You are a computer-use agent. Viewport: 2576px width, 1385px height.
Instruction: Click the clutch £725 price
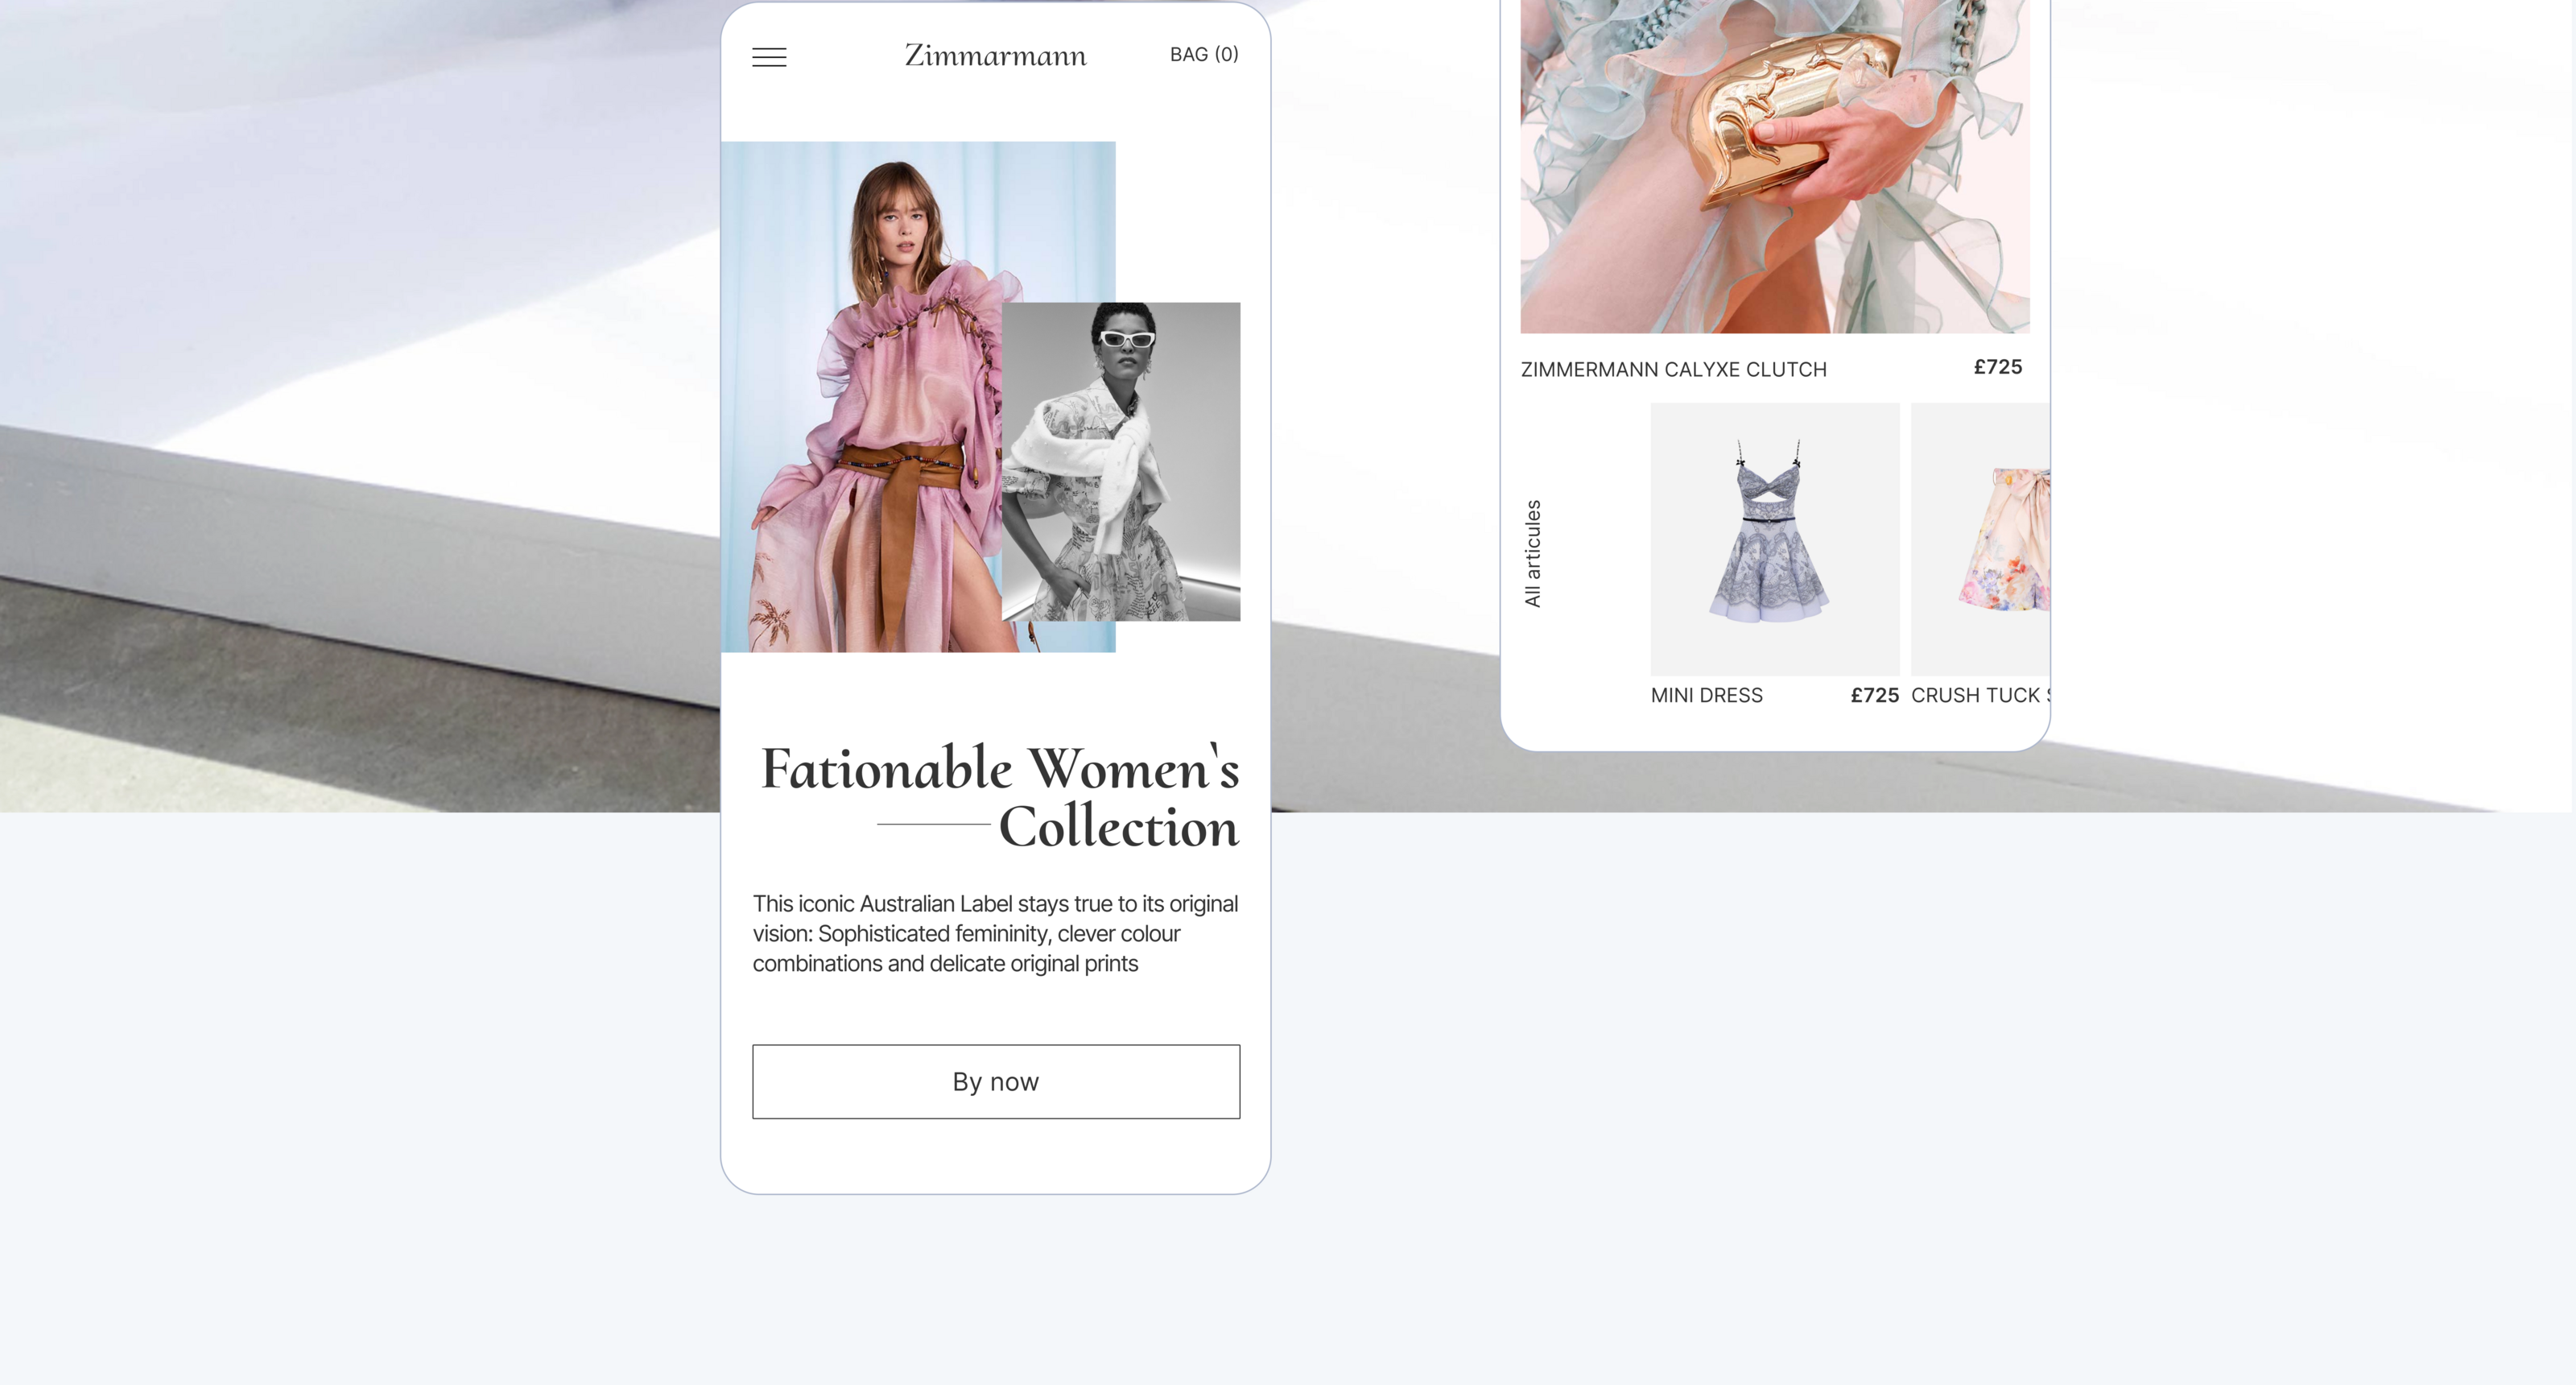[1997, 367]
